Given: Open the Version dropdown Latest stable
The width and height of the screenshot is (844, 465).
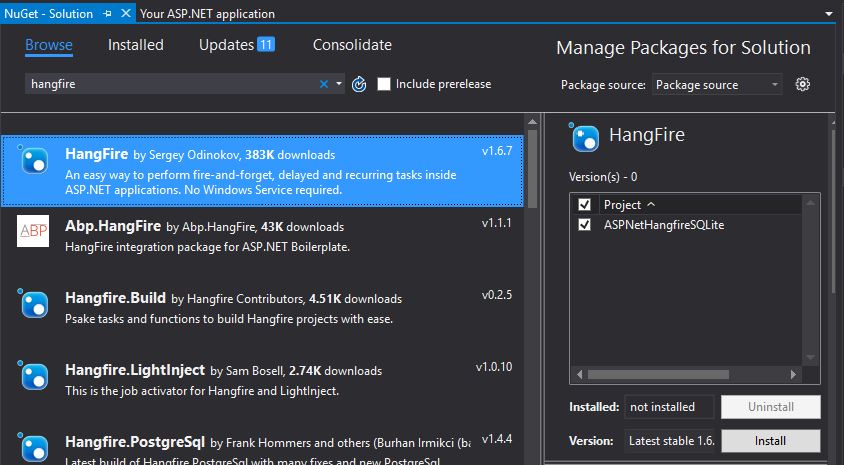Looking at the screenshot, I should [x=672, y=441].
